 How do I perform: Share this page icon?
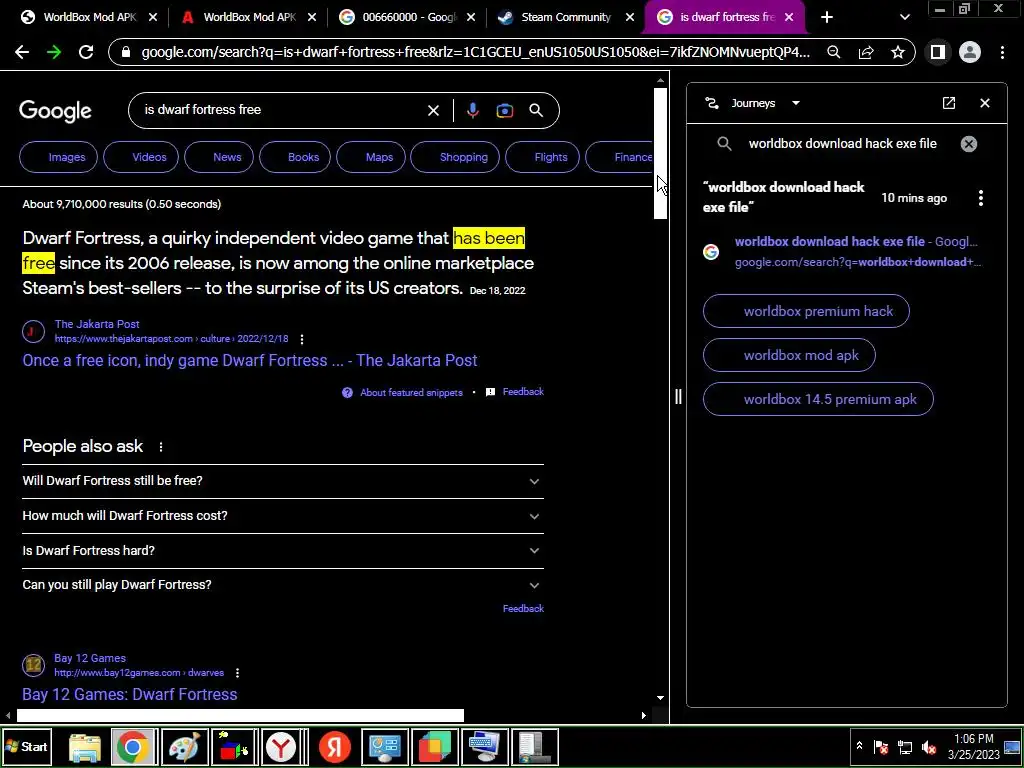866,52
